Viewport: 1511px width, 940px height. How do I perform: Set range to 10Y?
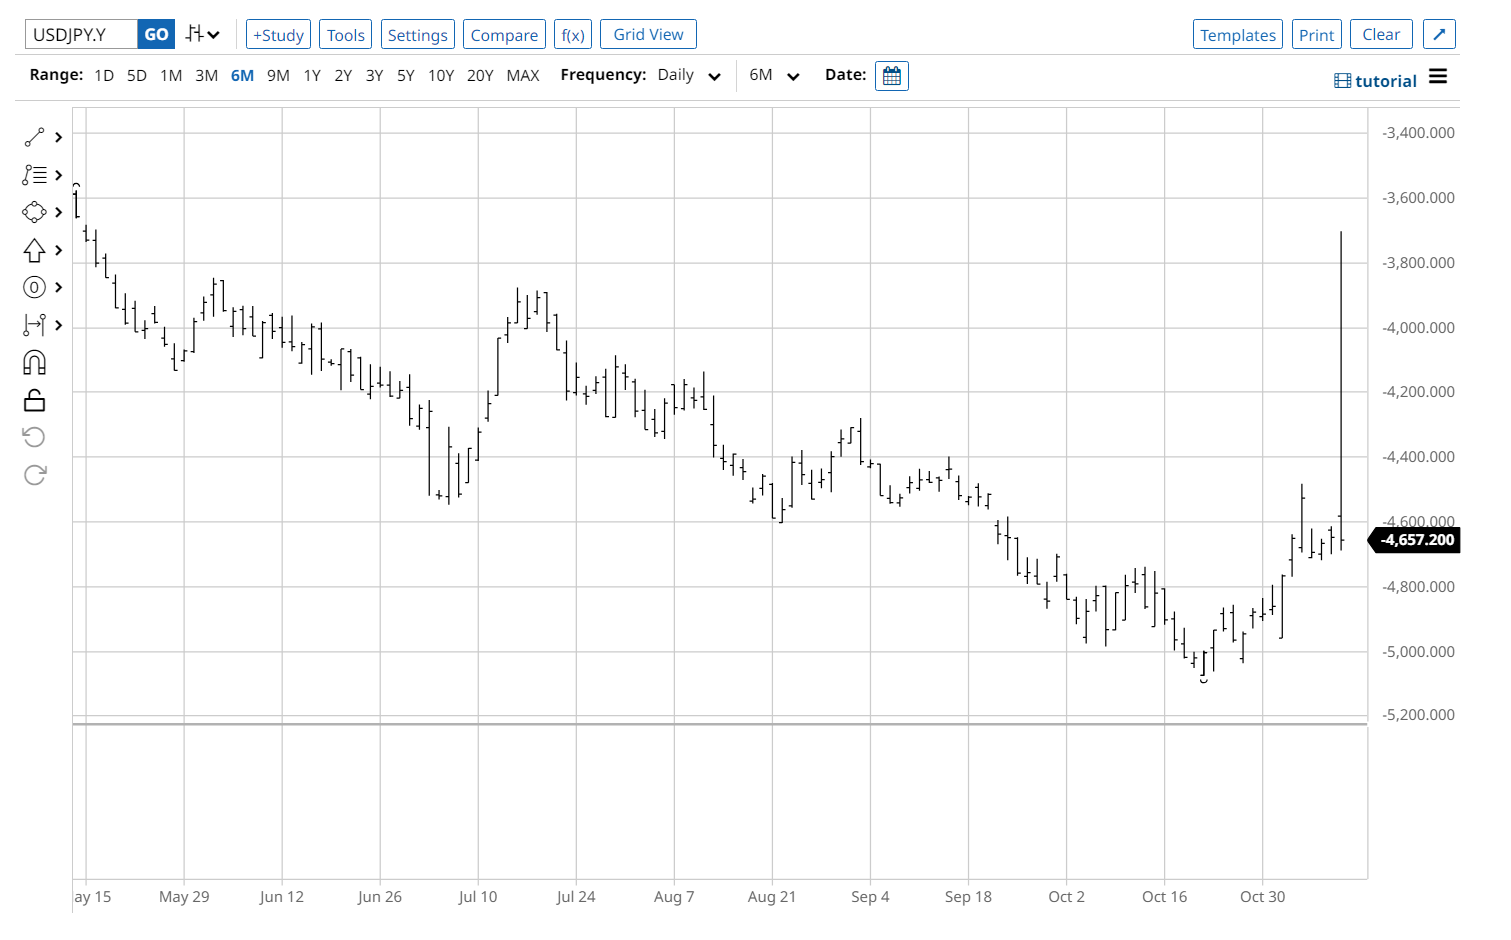(x=441, y=75)
